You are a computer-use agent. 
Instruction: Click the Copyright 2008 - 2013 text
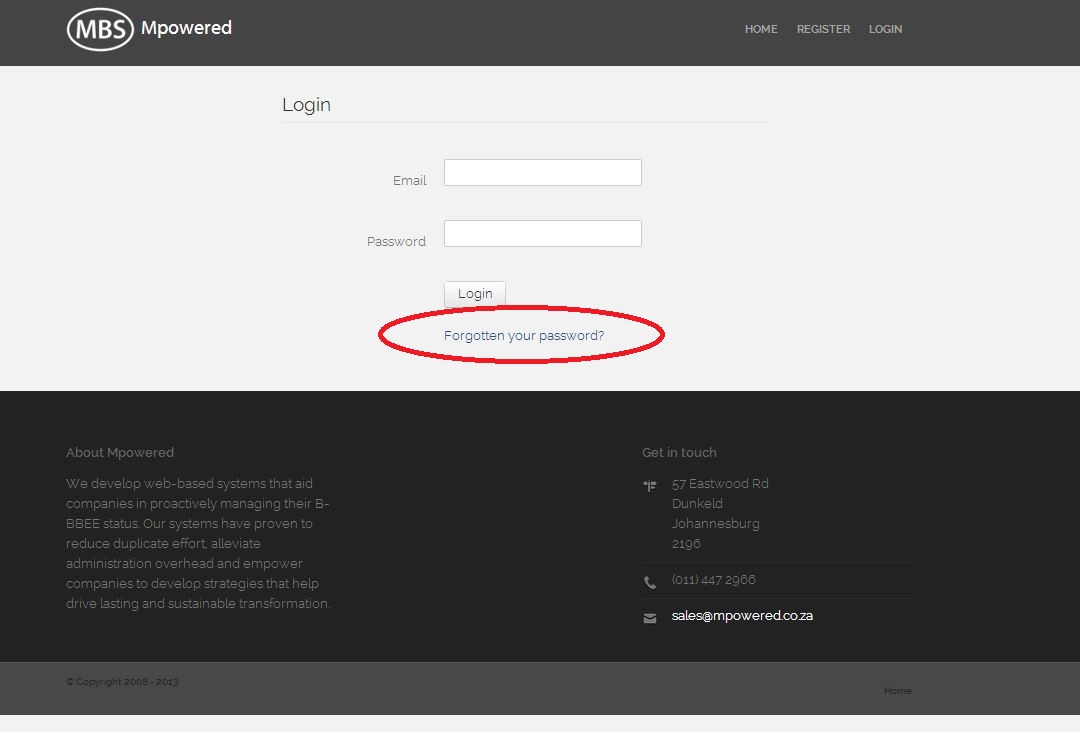click(x=123, y=682)
